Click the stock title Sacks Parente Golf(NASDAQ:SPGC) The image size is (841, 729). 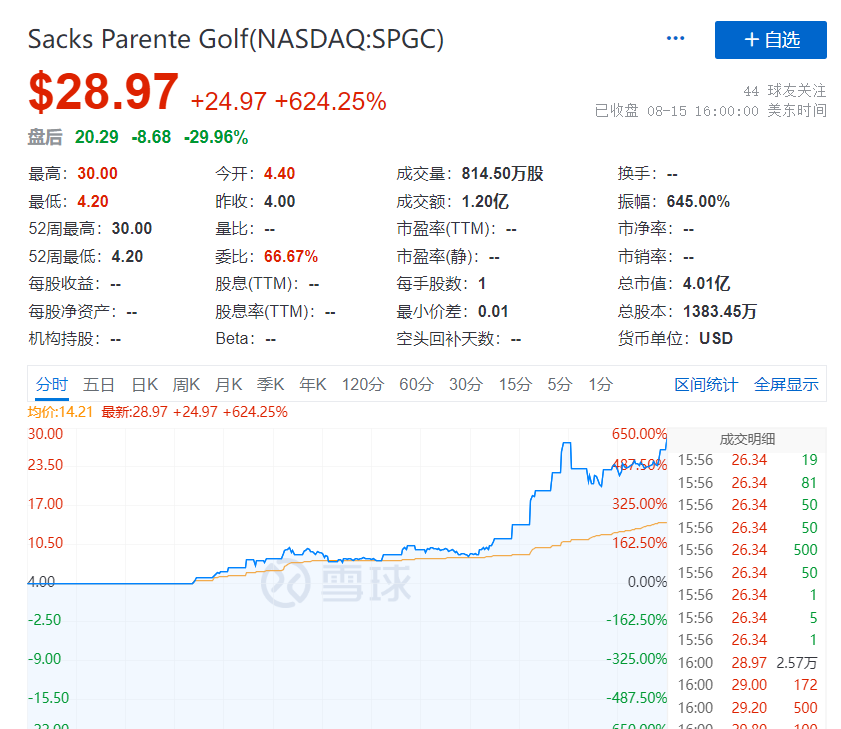click(x=236, y=39)
